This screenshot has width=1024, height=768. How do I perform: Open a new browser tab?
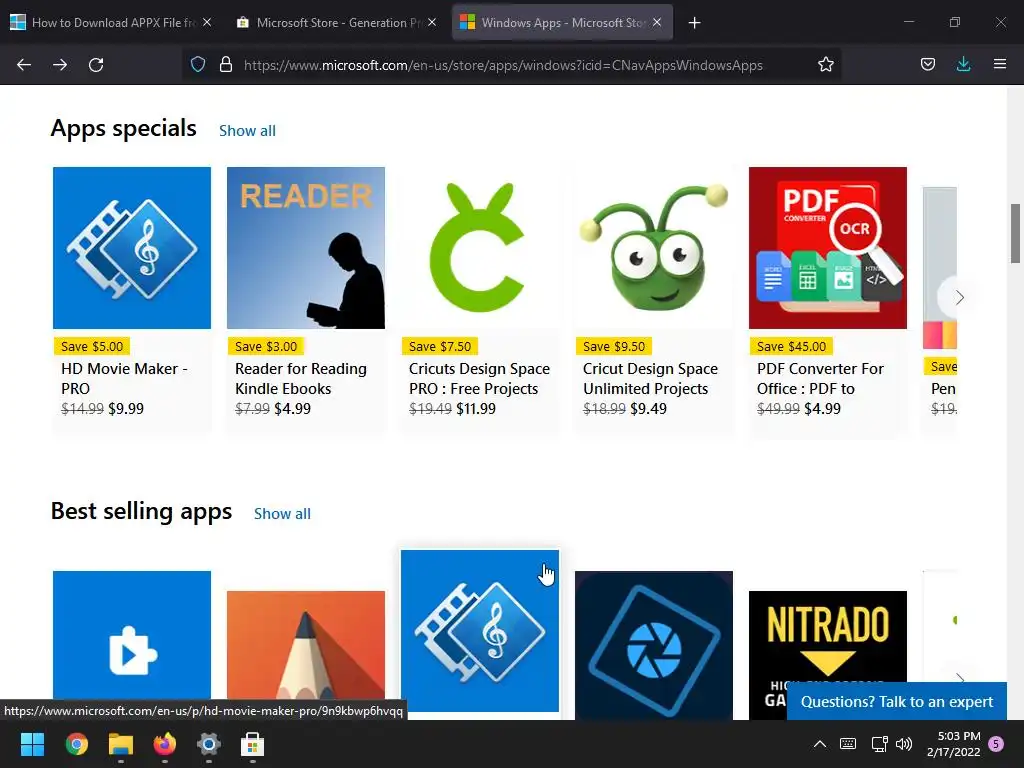tap(694, 23)
